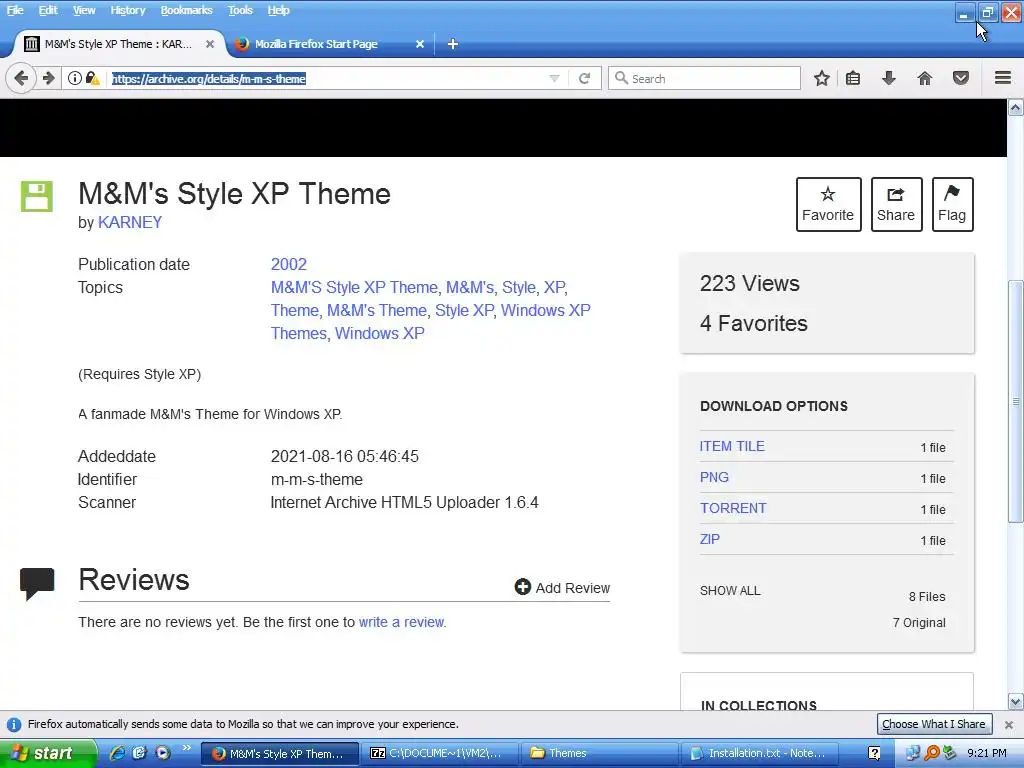
Task: Close the Mozilla Firefox Start Page tab
Action: [420, 44]
